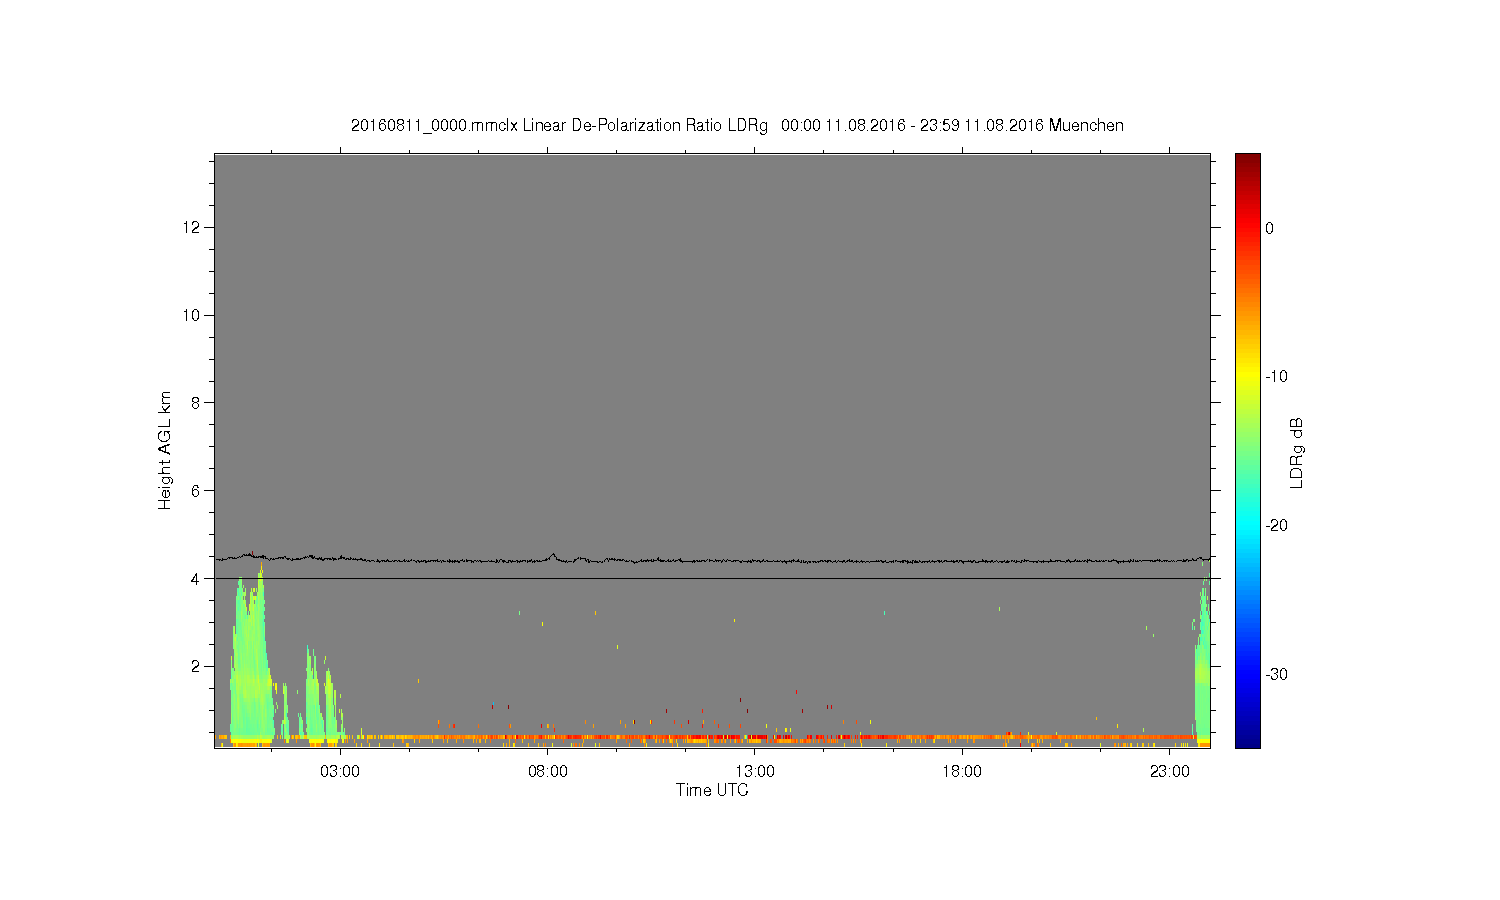Image resolution: width=1500 pixels, height=900 pixels.
Task: Click the 03:00 time tick label
Action: pos(340,772)
